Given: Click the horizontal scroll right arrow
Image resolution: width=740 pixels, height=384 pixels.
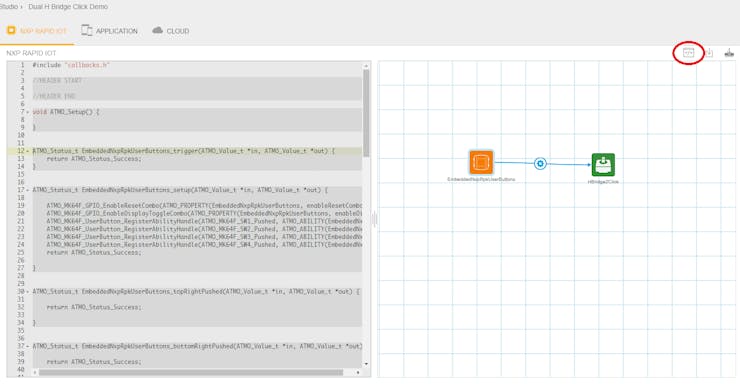Looking at the screenshot, I should [x=358, y=372].
